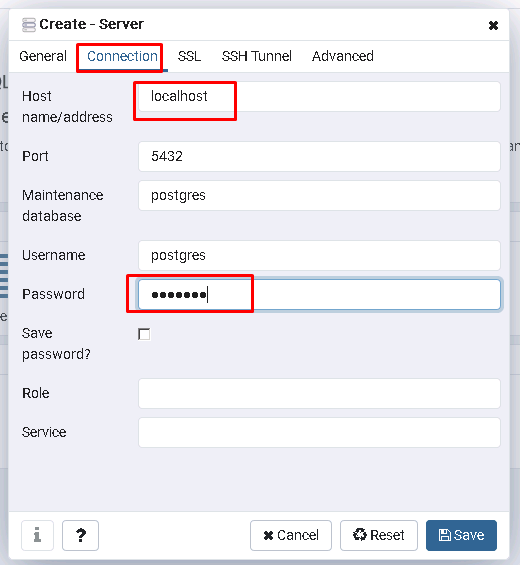Click the Reset button
This screenshot has height=565, width=520.
379,535
